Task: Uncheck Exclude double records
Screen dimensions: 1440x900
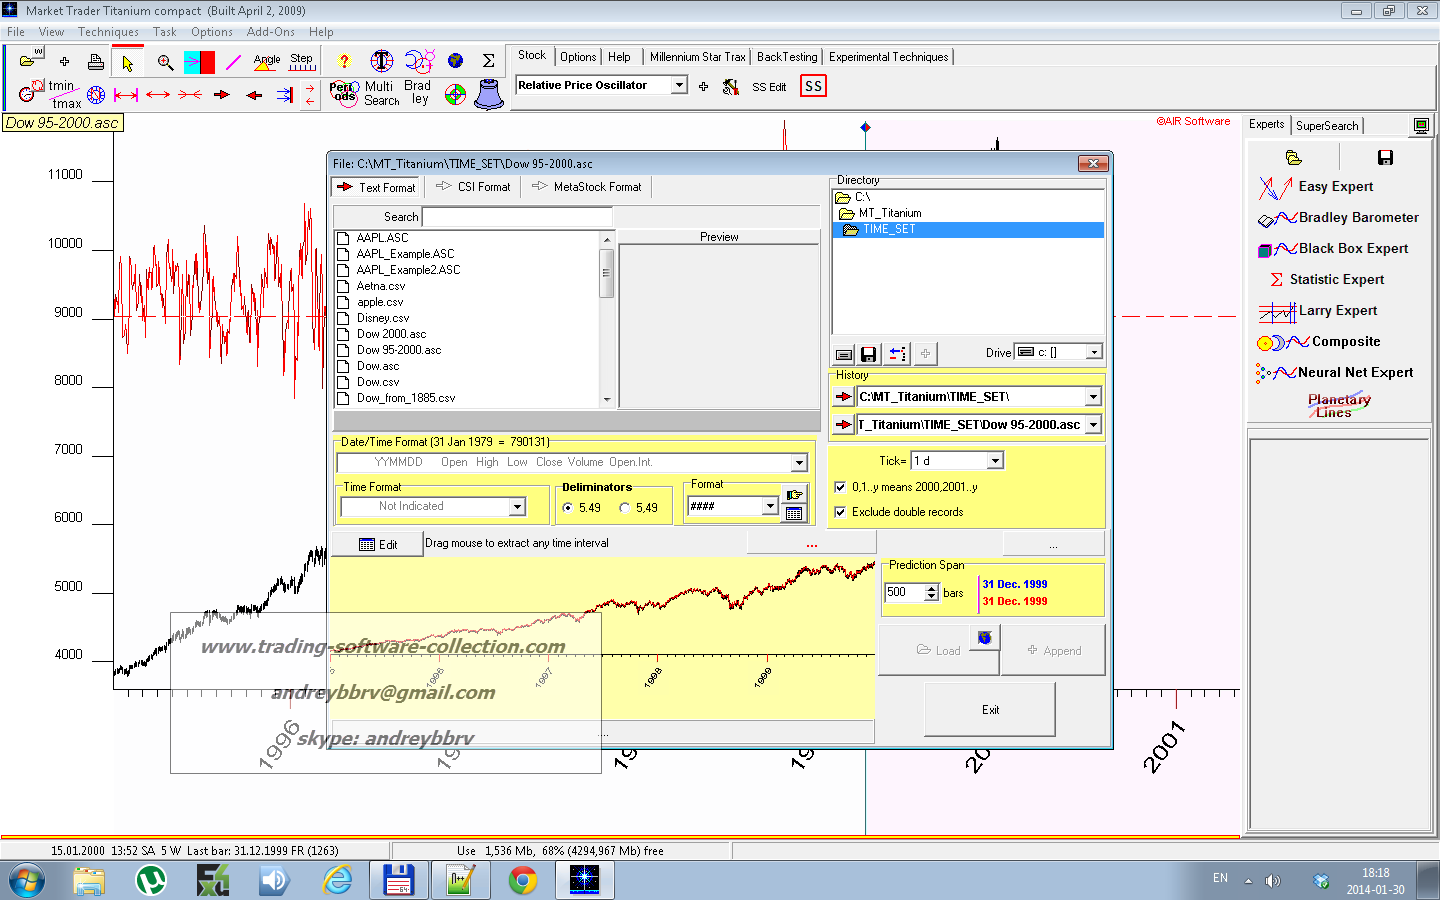Action: pos(840,512)
